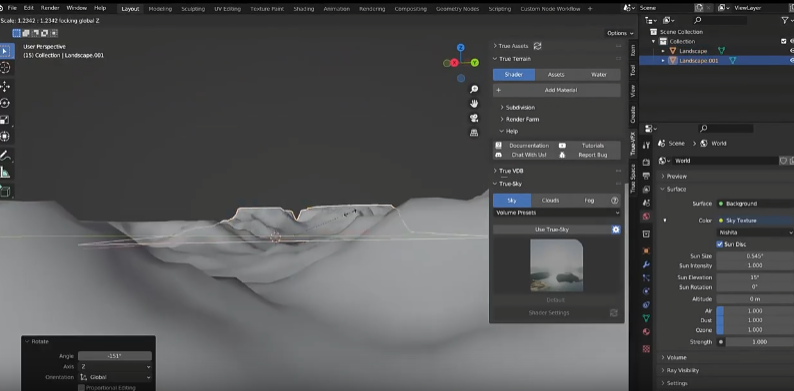Screen dimensions: 794x391
Task: Open the Edit menu
Action: pos(29,8)
